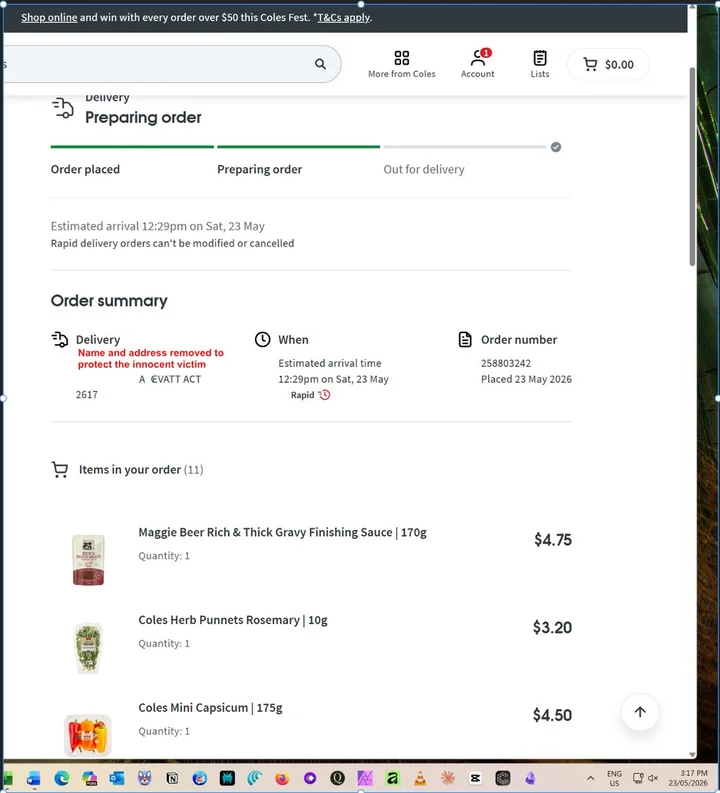Click the Preparing order progress step

259,169
